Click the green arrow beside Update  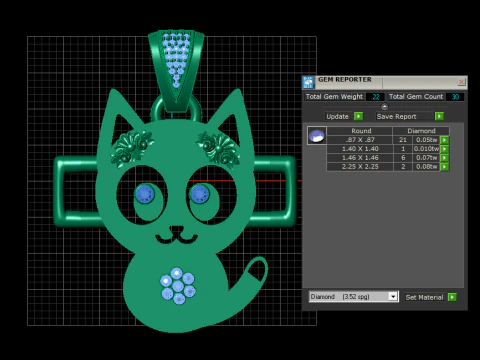(x=358, y=116)
